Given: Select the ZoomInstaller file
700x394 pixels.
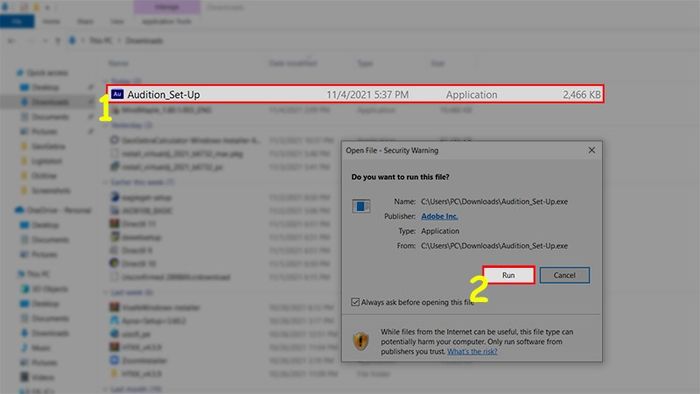Looking at the screenshot, I should tap(144, 361).
